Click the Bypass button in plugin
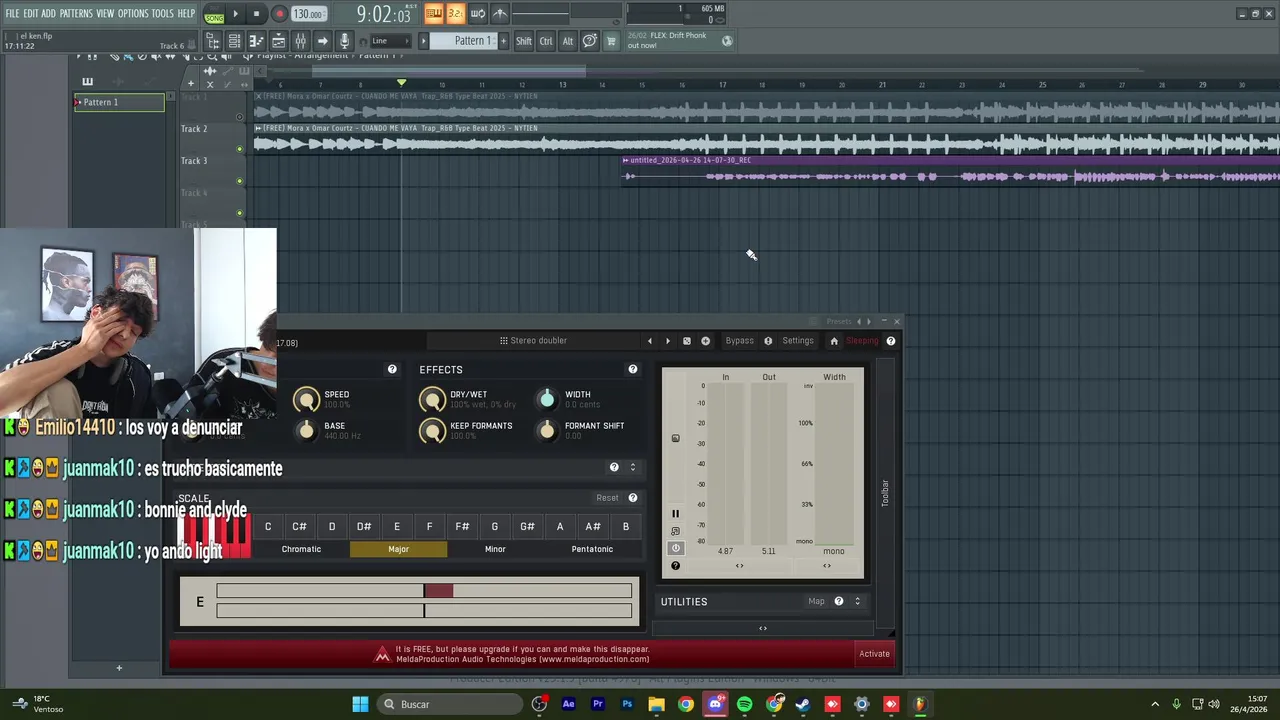 click(x=740, y=341)
